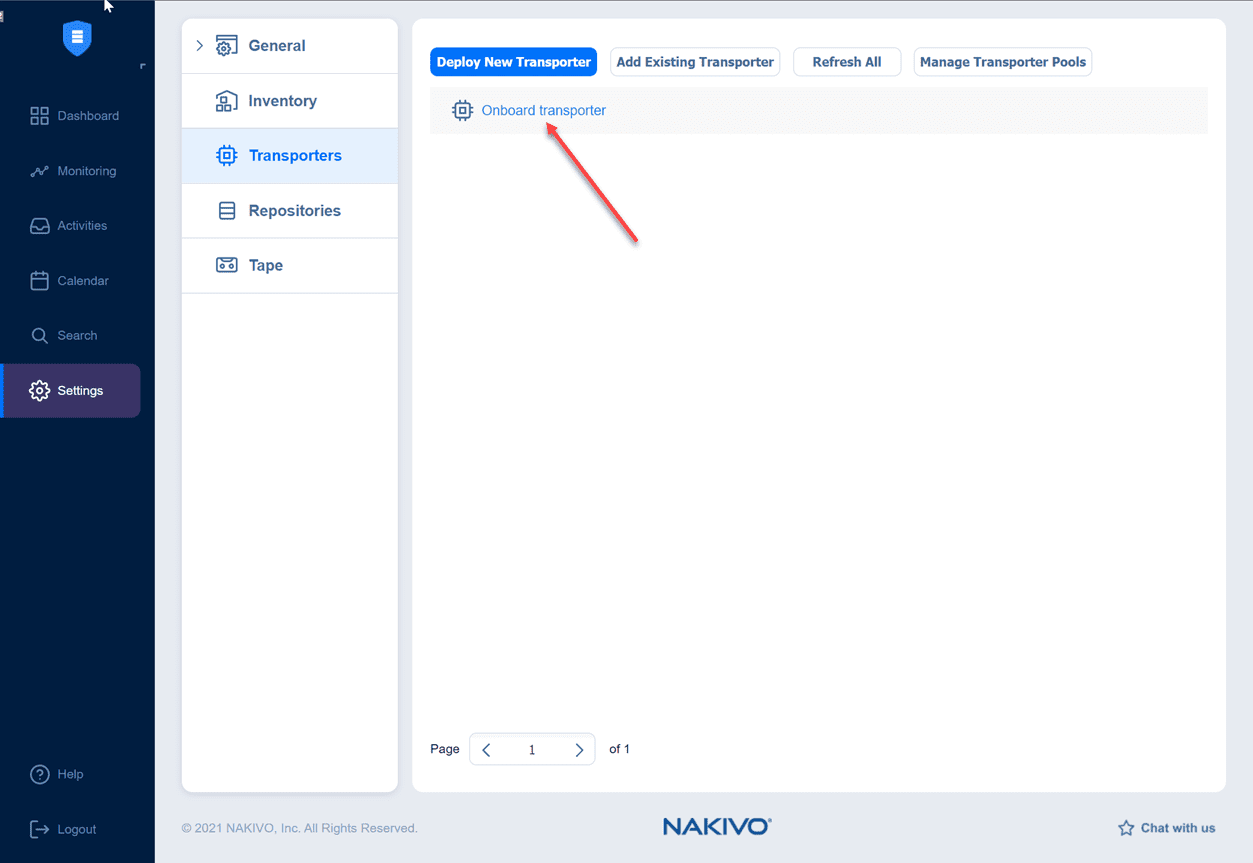Go to next page with right arrow
The width and height of the screenshot is (1253, 863).
pos(579,748)
